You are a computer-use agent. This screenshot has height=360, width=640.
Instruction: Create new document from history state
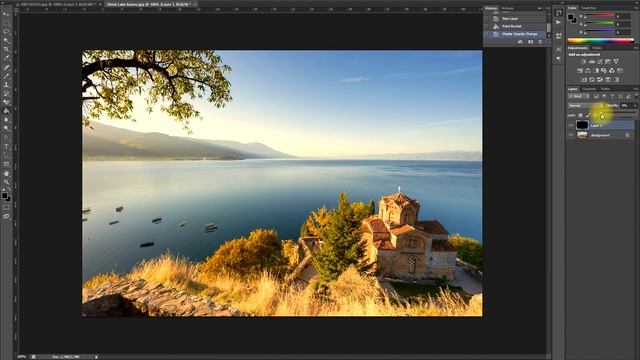pyautogui.click(x=520, y=42)
